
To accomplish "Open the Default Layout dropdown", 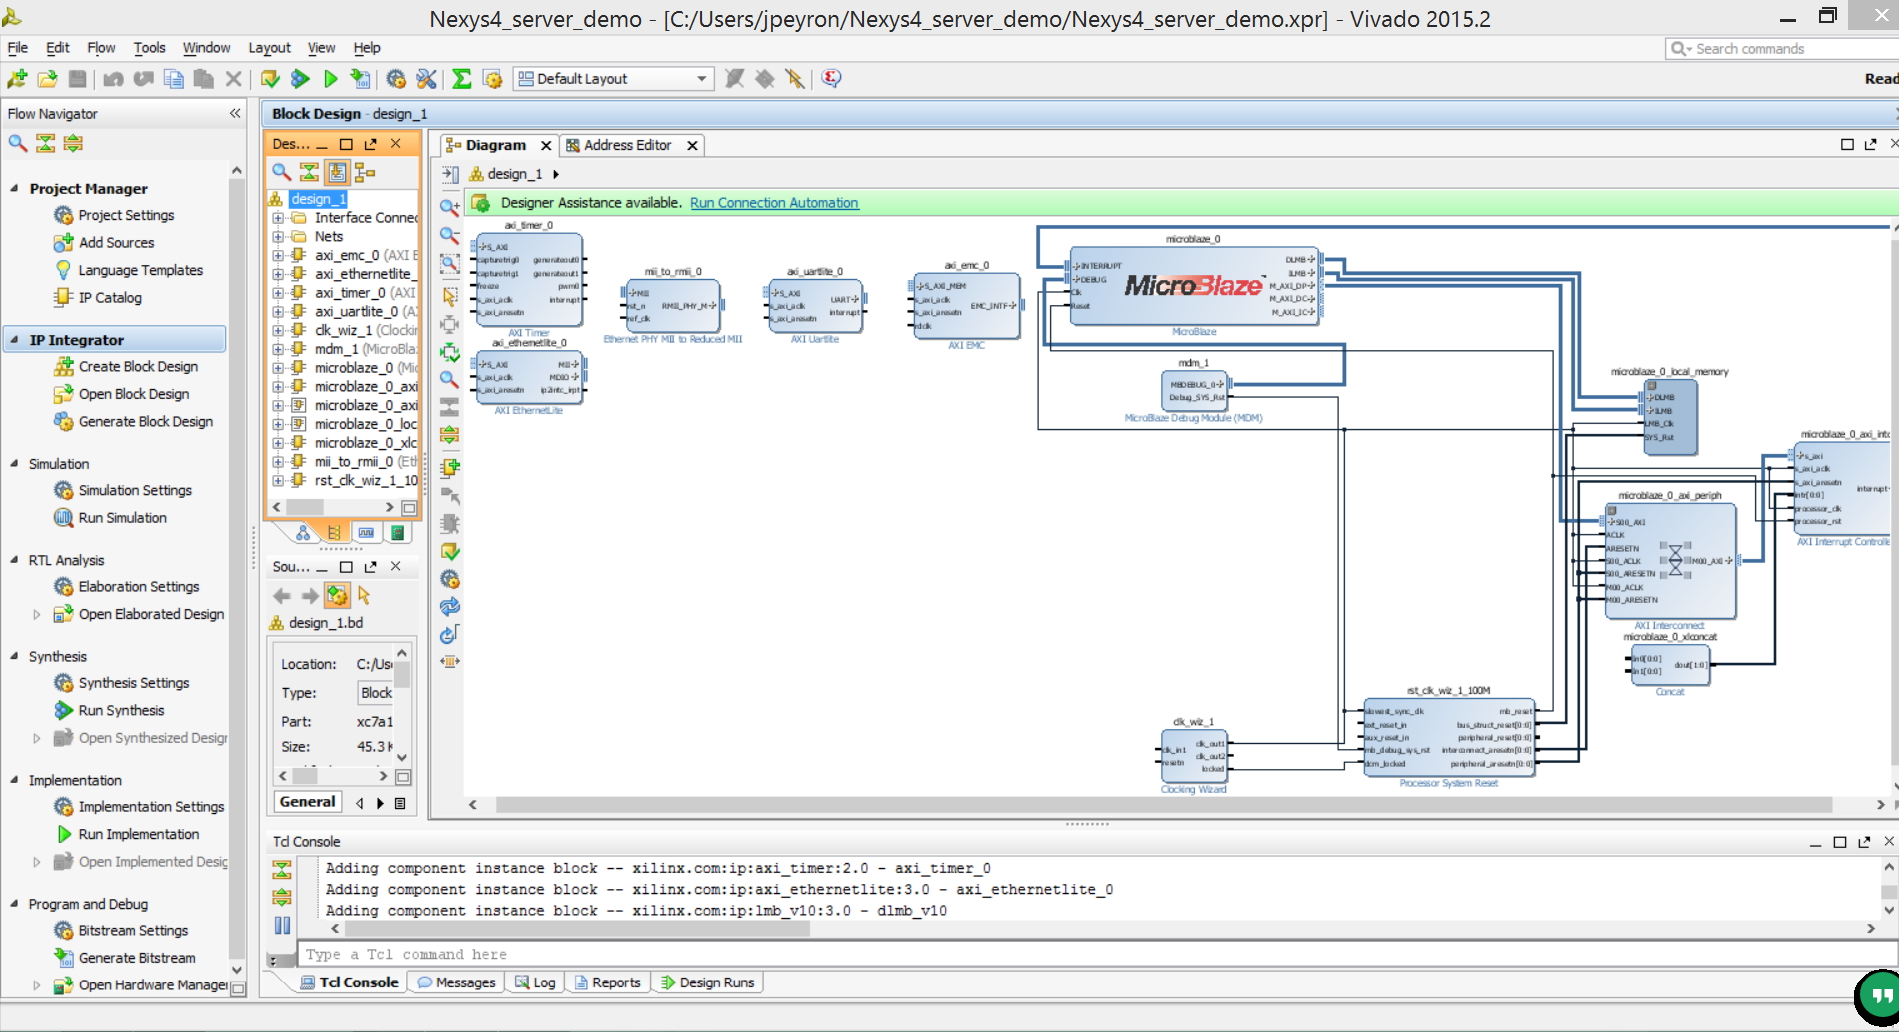I will coord(613,78).
